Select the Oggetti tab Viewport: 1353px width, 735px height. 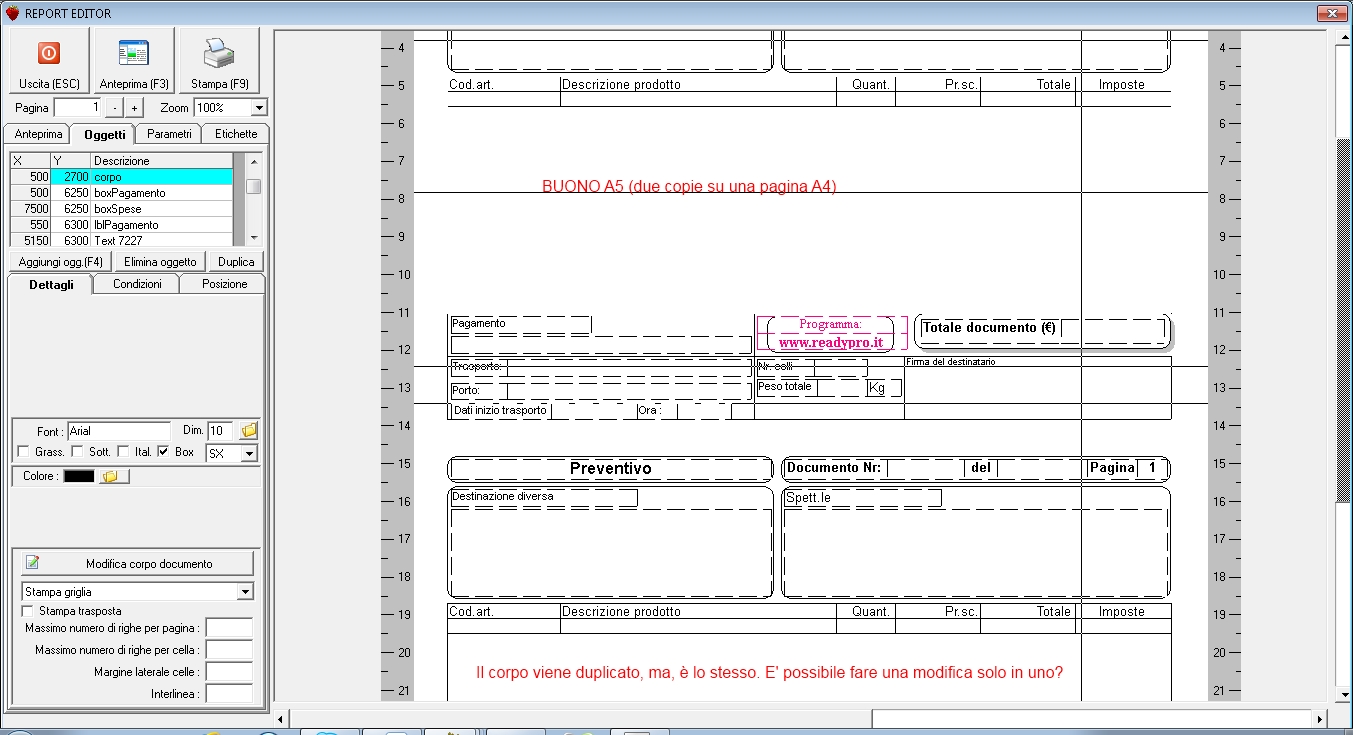pyautogui.click(x=104, y=134)
